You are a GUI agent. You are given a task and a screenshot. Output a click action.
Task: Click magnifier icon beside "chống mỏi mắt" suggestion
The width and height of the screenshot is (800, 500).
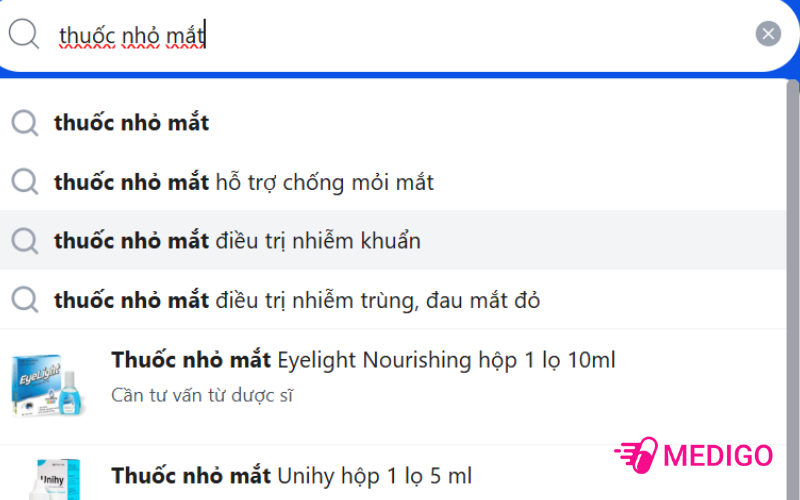[24, 182]
